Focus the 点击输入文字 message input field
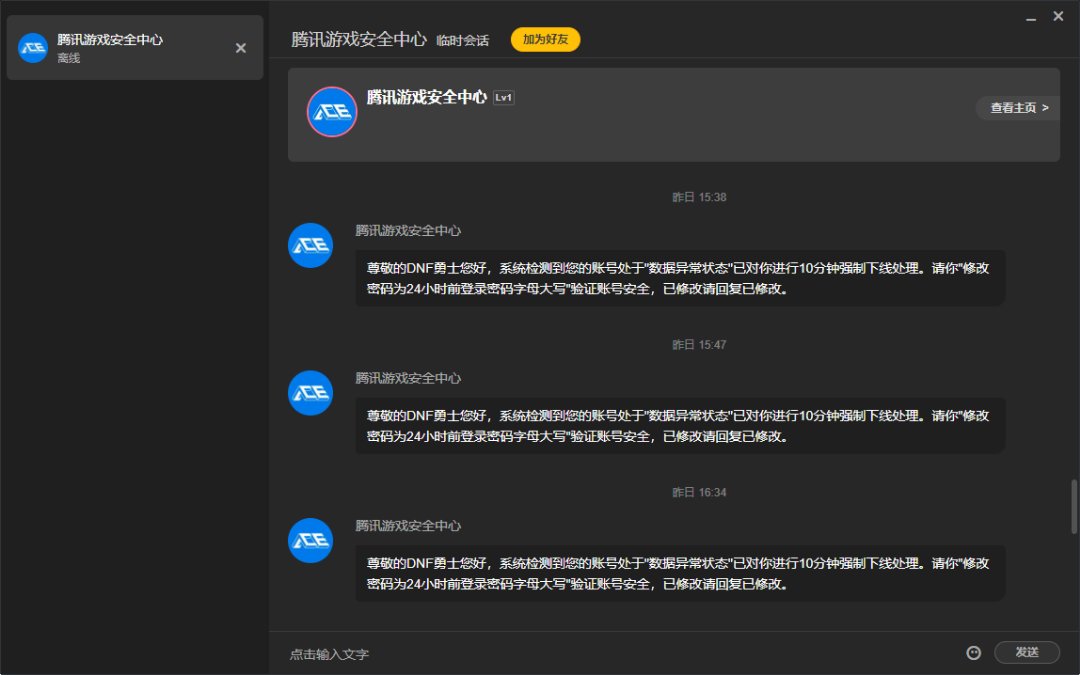This screenshot has height=675, width=1080. [x=620, y=654]
